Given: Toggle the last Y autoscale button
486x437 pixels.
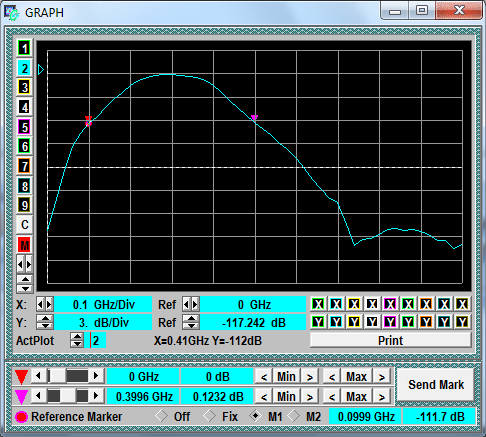Looking at the screenshot, I should click(462, 322).
